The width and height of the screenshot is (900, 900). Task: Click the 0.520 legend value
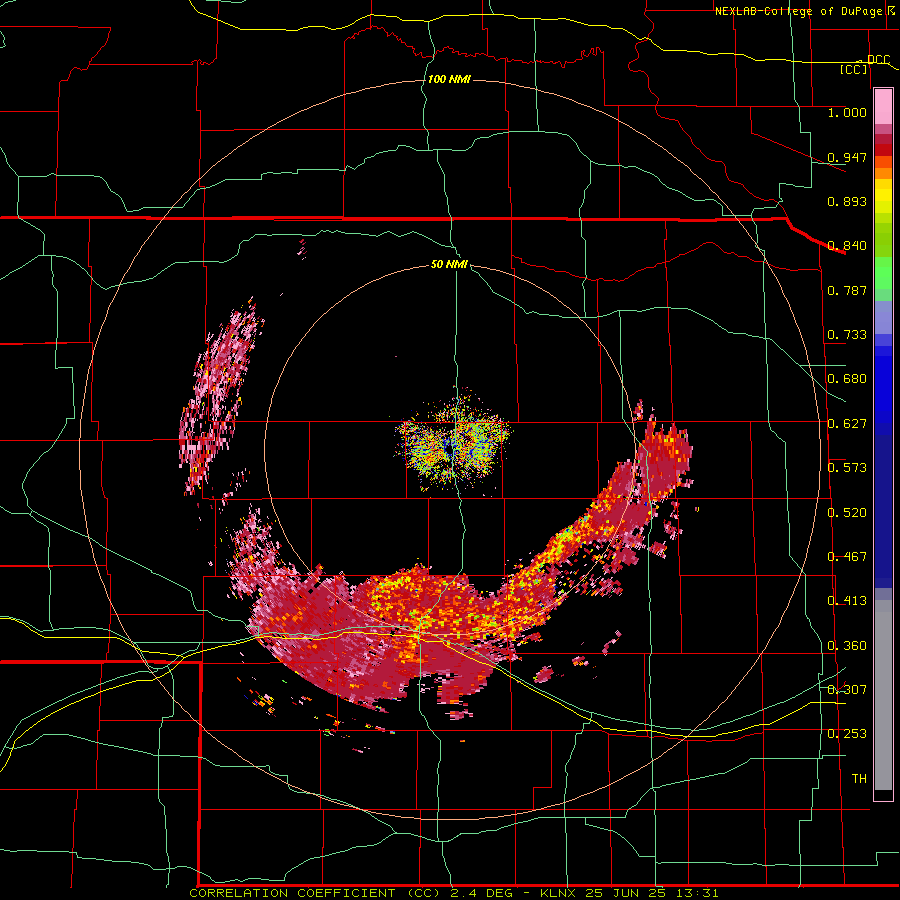pyautogui.click(x=847, y=513)
